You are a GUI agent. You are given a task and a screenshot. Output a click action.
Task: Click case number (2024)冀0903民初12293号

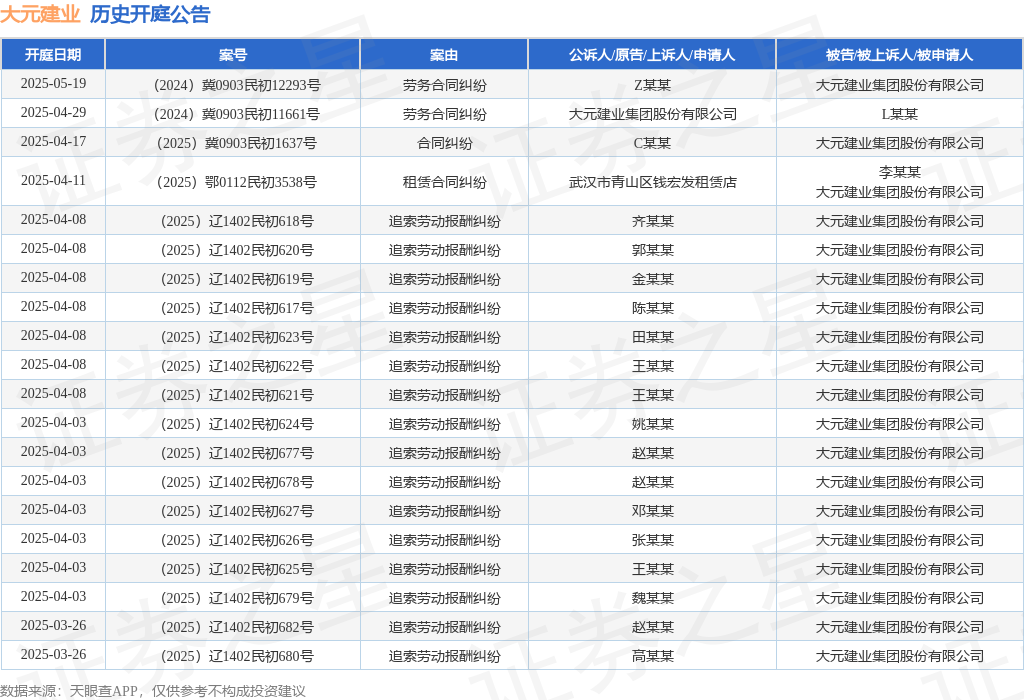[237, 85]
